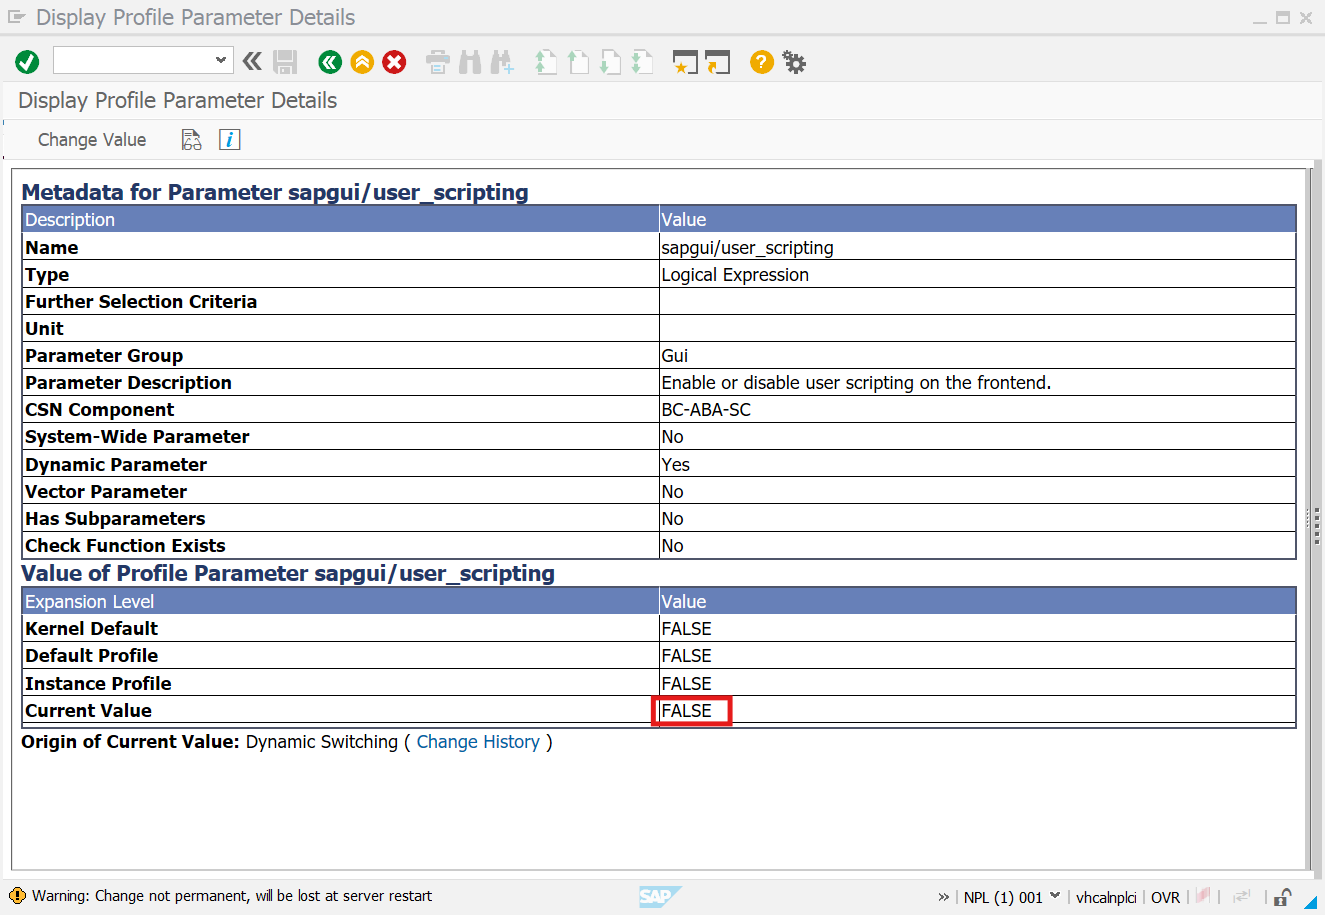The image size is (1325, 915).
Task: Open the Change History link
Action: click(x=478, y=742)
